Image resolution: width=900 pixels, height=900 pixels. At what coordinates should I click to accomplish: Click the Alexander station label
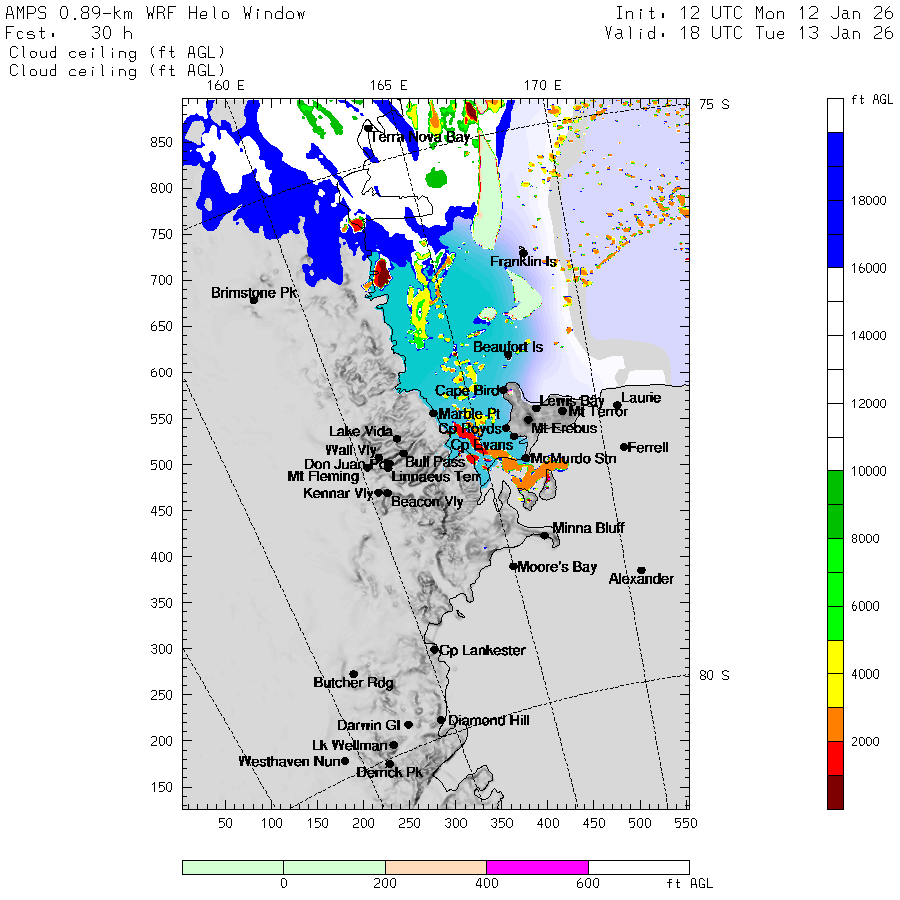[x=641, y=579]
